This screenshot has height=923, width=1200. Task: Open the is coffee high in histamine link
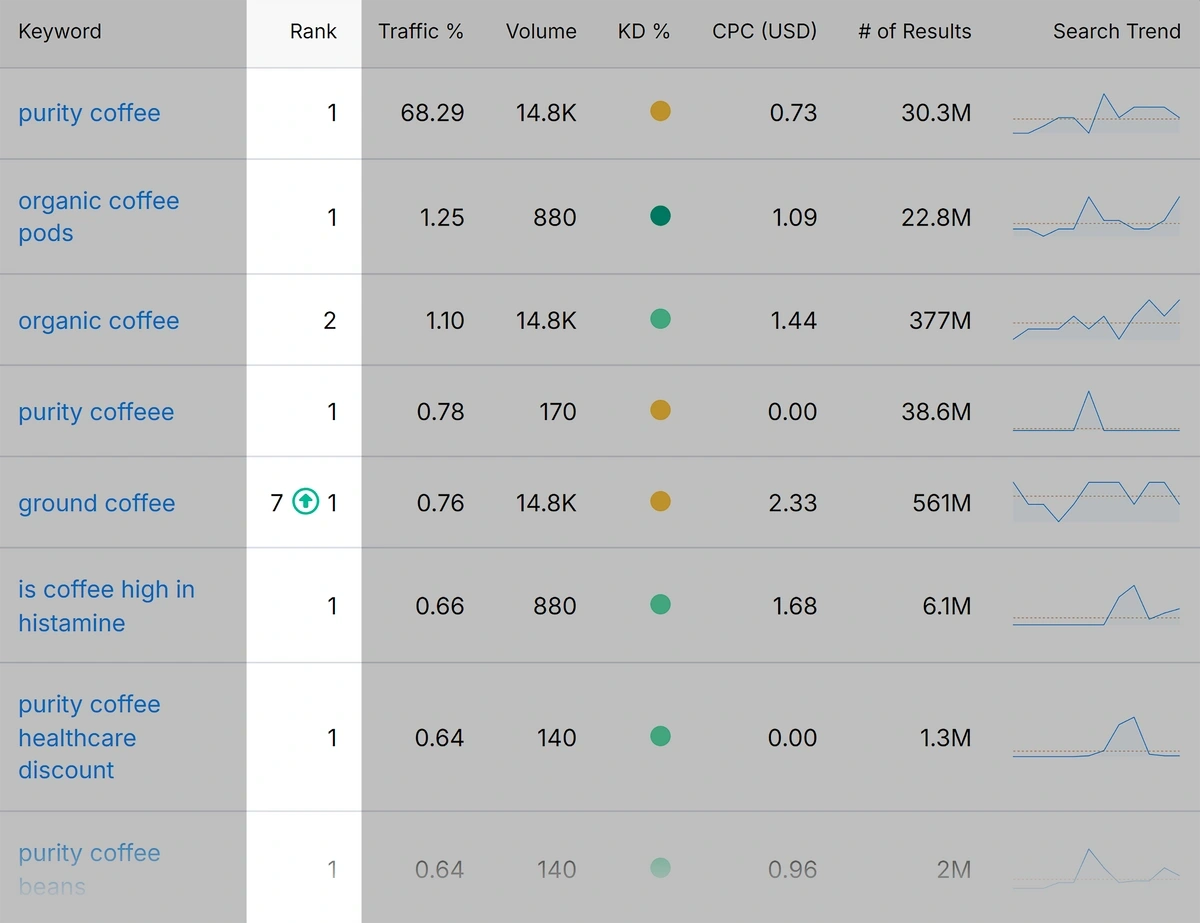[106, 606]
